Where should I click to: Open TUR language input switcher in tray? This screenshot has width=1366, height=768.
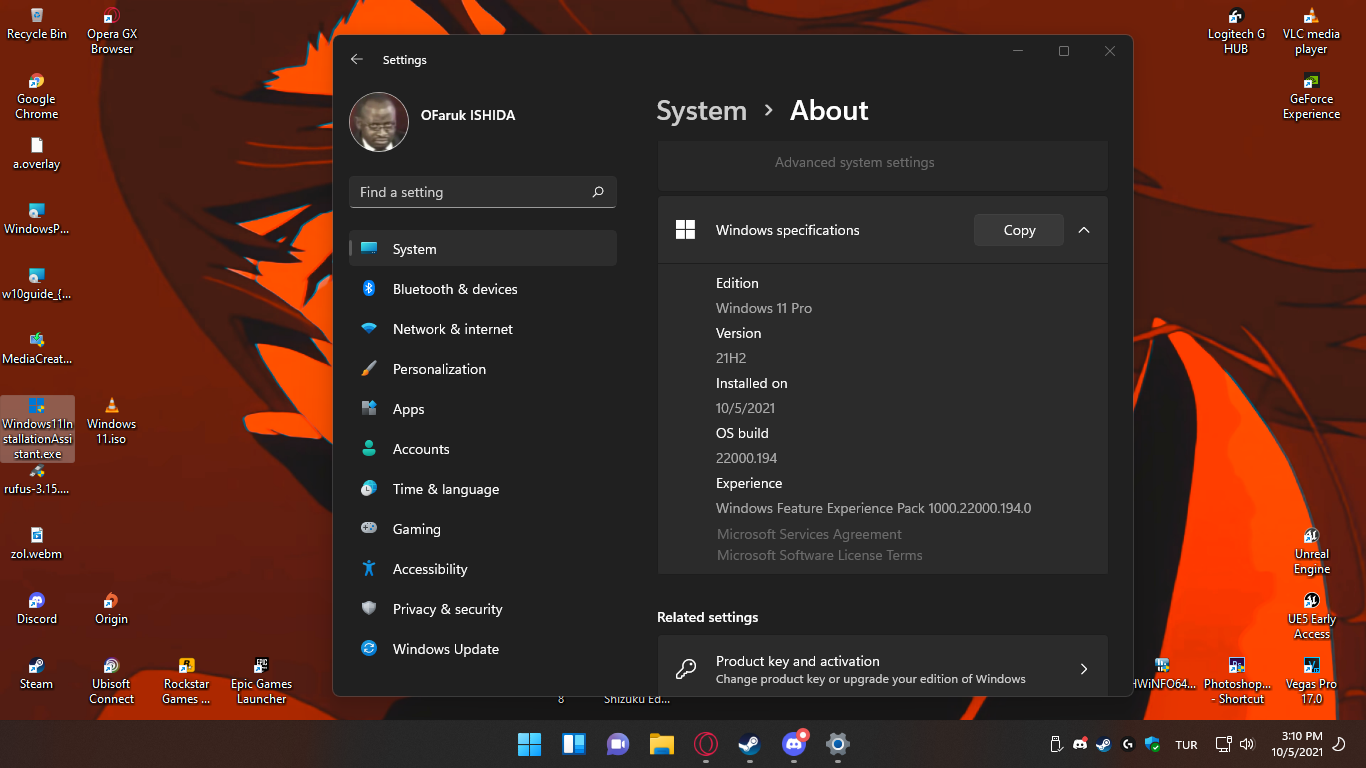coord(1186,745)
